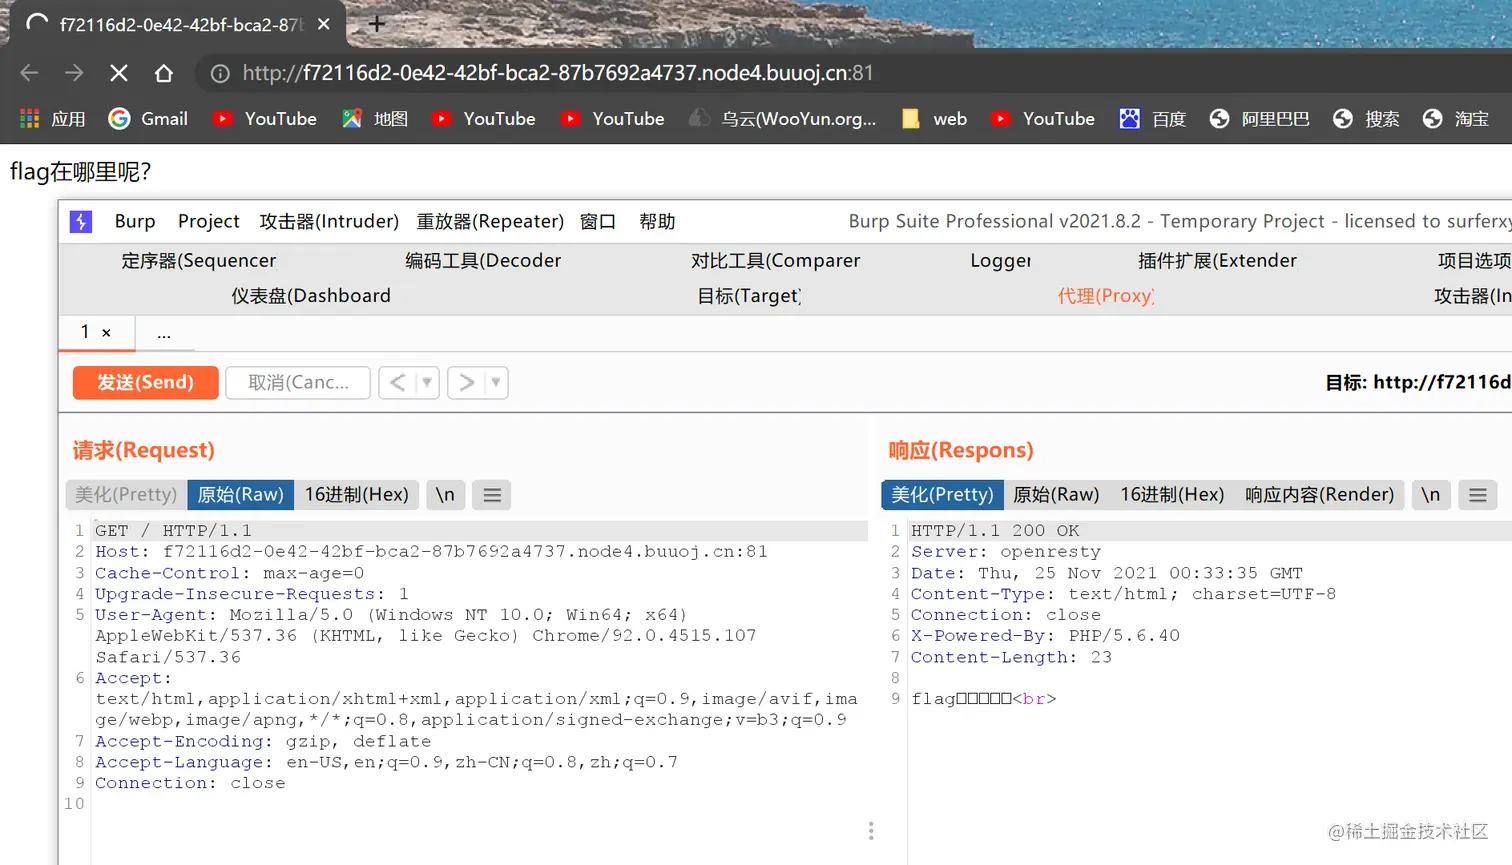The width and height of the screenshot is (1512, 865).
Task: Select Repeater tab 1
Action: click(x=85, y=332)
